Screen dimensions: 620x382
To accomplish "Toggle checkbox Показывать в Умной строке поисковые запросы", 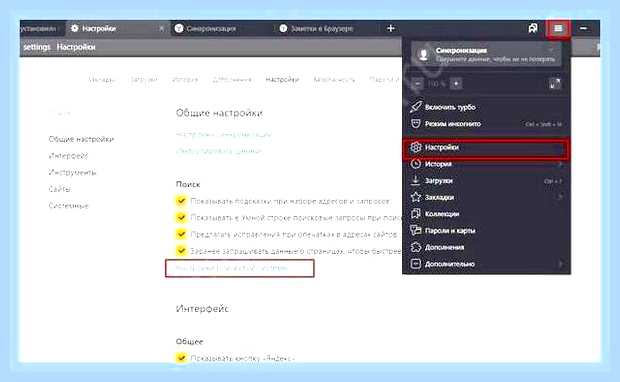I will [x=181, y=217].
